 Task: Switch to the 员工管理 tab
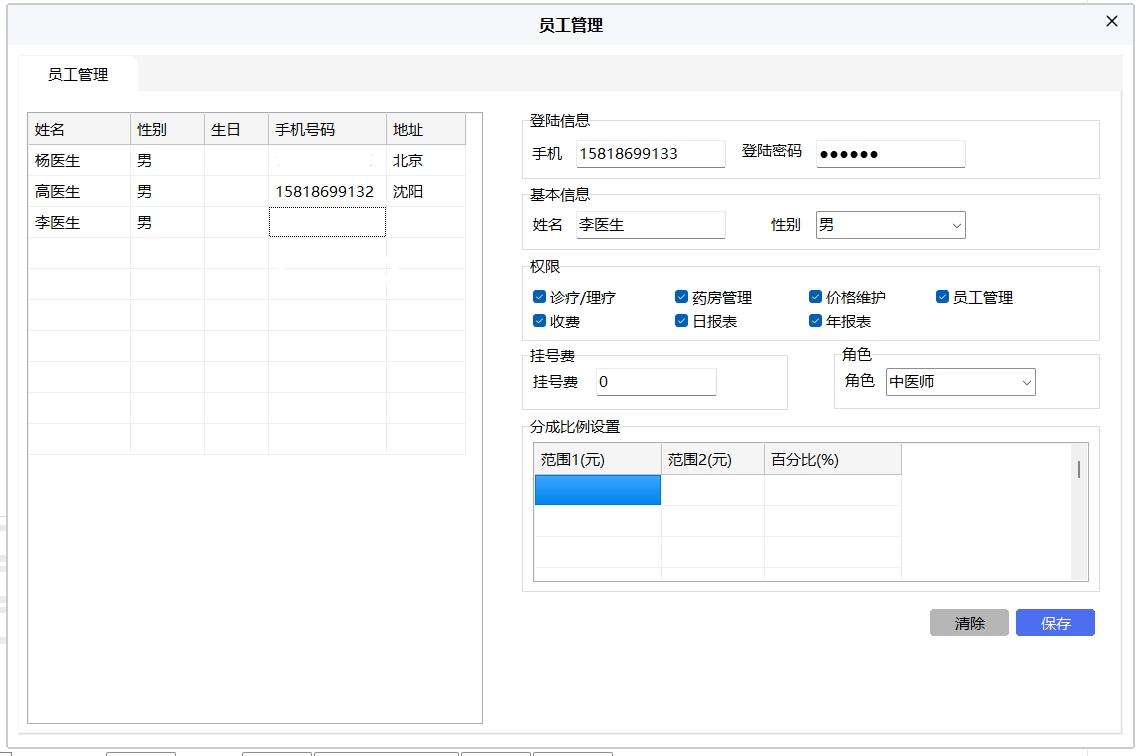(78, 75)
